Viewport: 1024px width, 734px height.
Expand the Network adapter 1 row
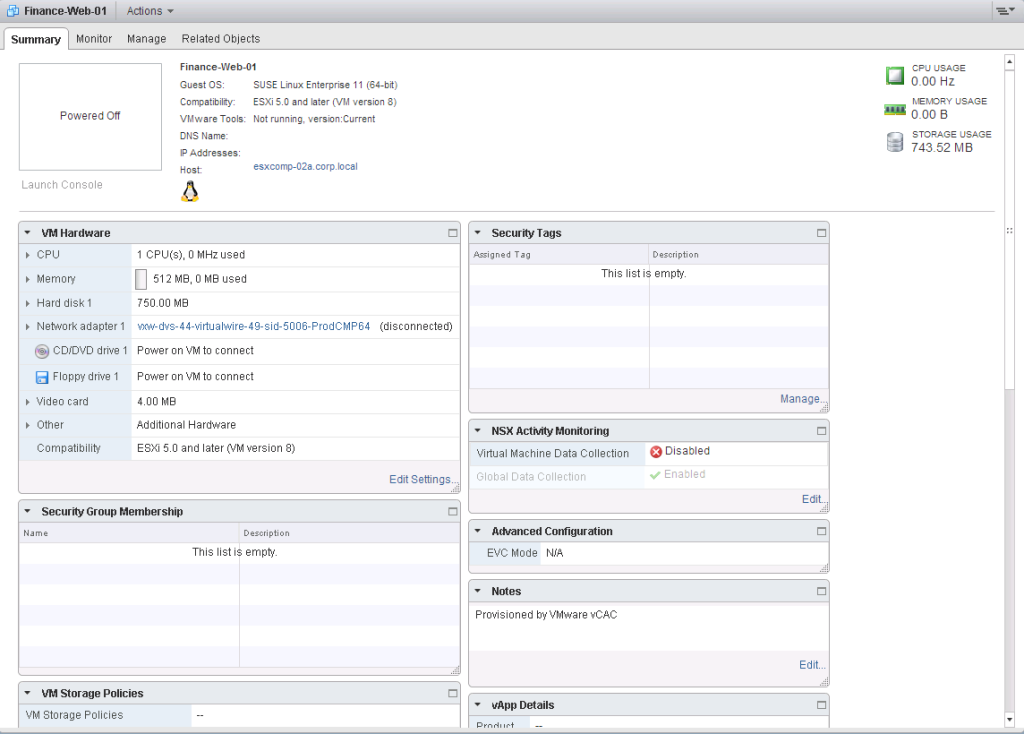click(x=27, y=327)
